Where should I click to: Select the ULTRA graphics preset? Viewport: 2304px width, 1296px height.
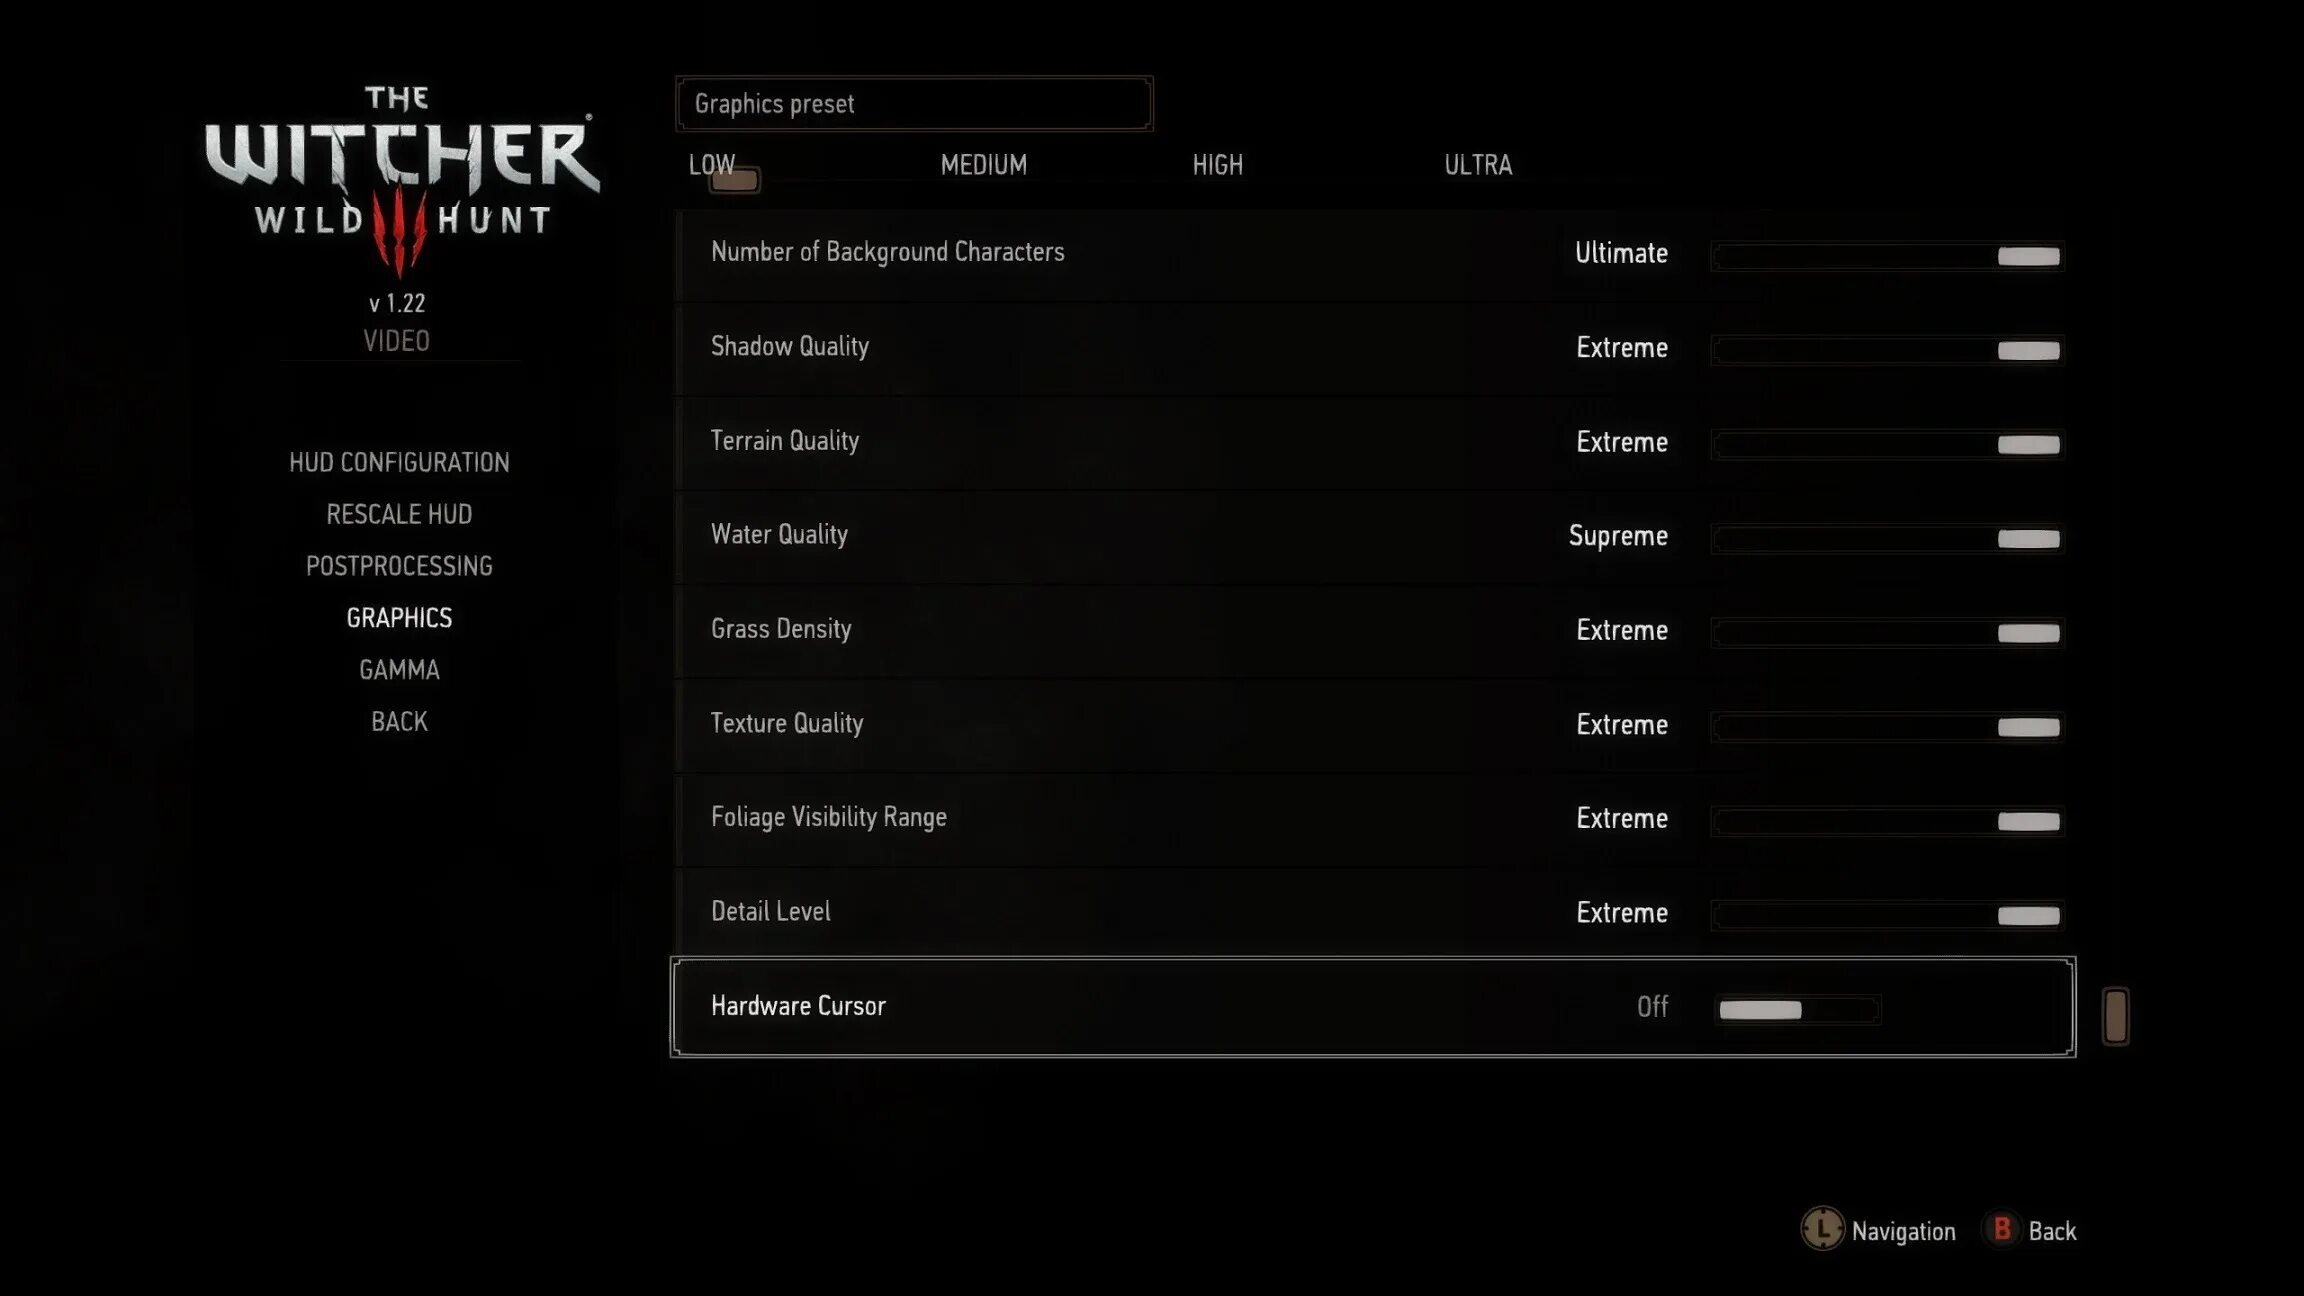tap(1476, 165)
